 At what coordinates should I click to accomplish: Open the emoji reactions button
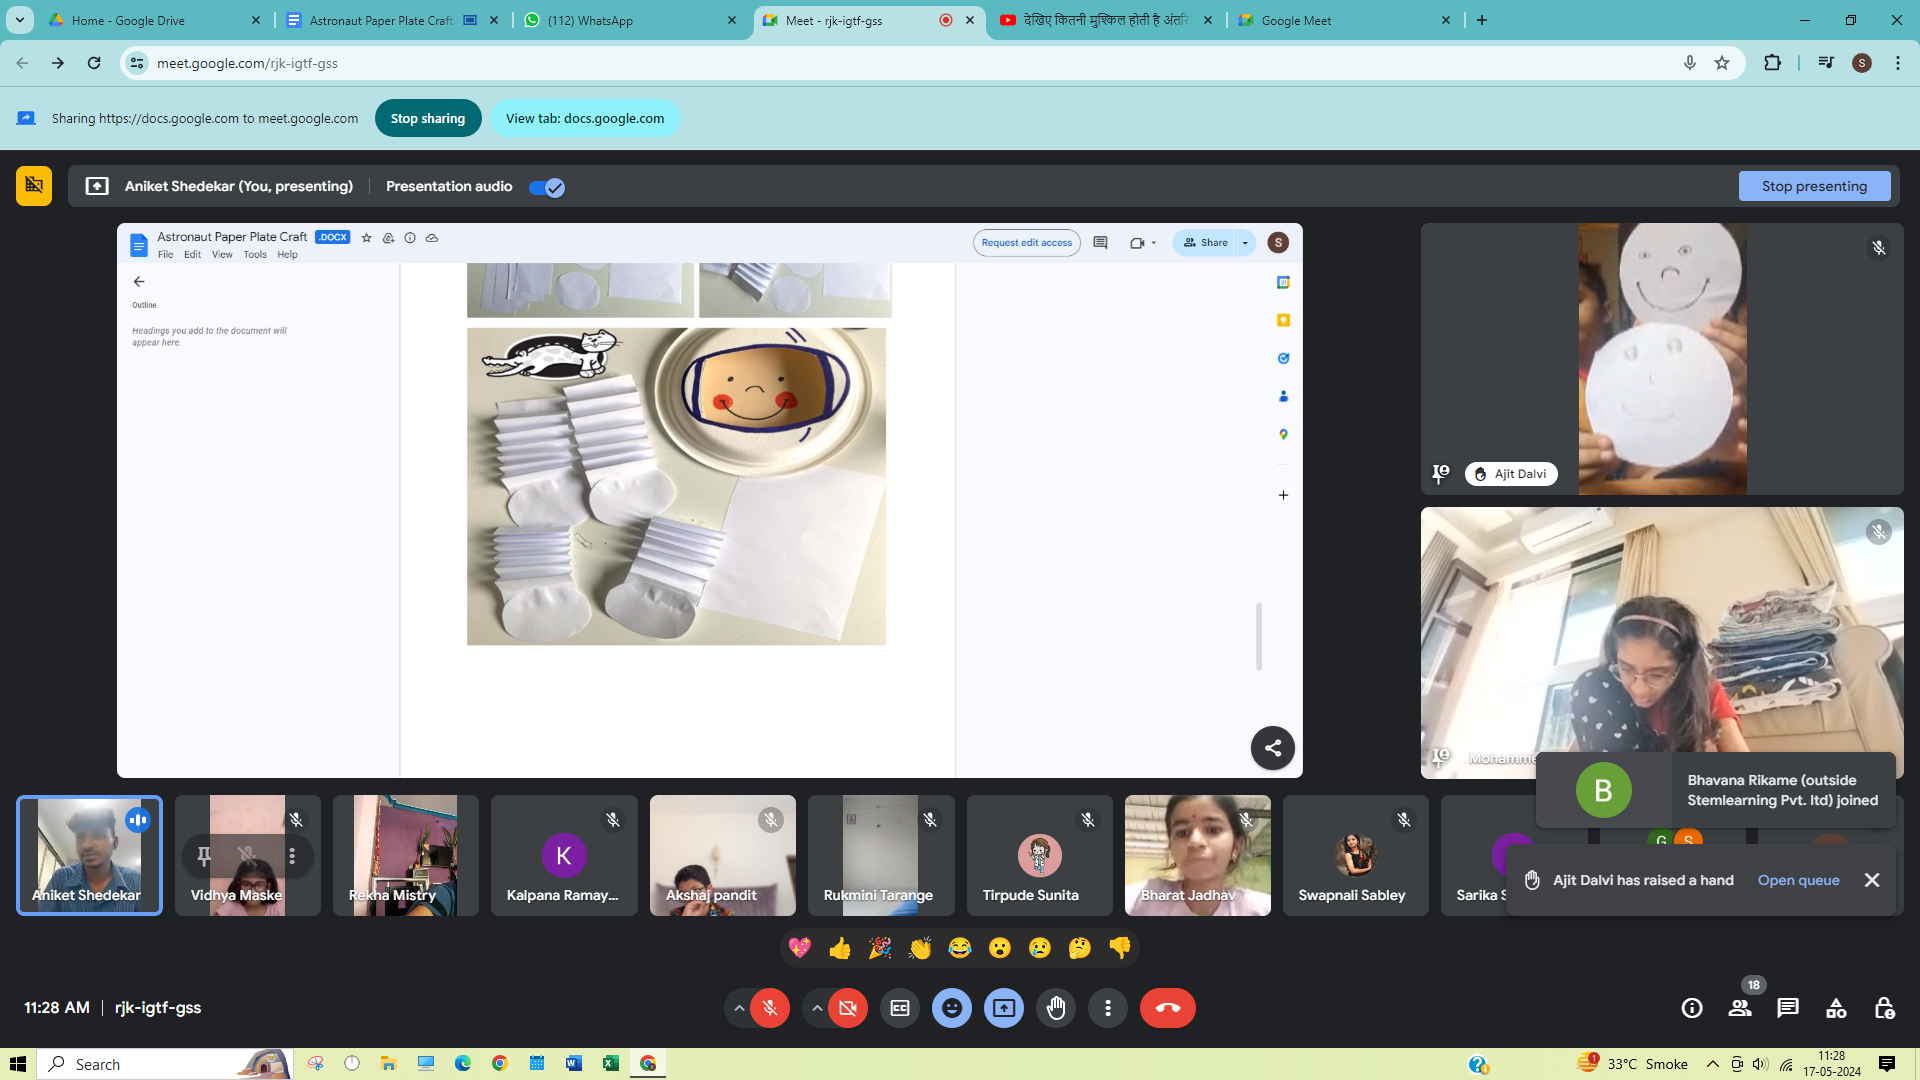tap(951, 1008)
